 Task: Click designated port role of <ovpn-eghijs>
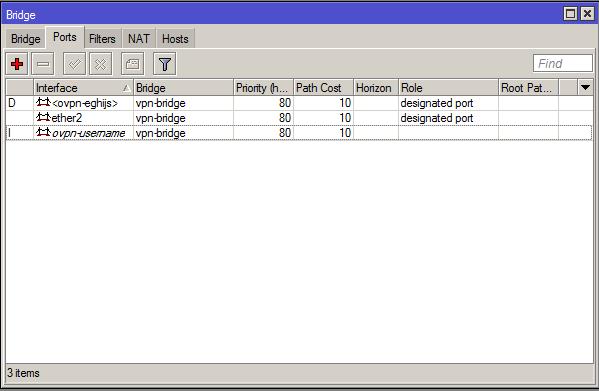coord(437,103)
